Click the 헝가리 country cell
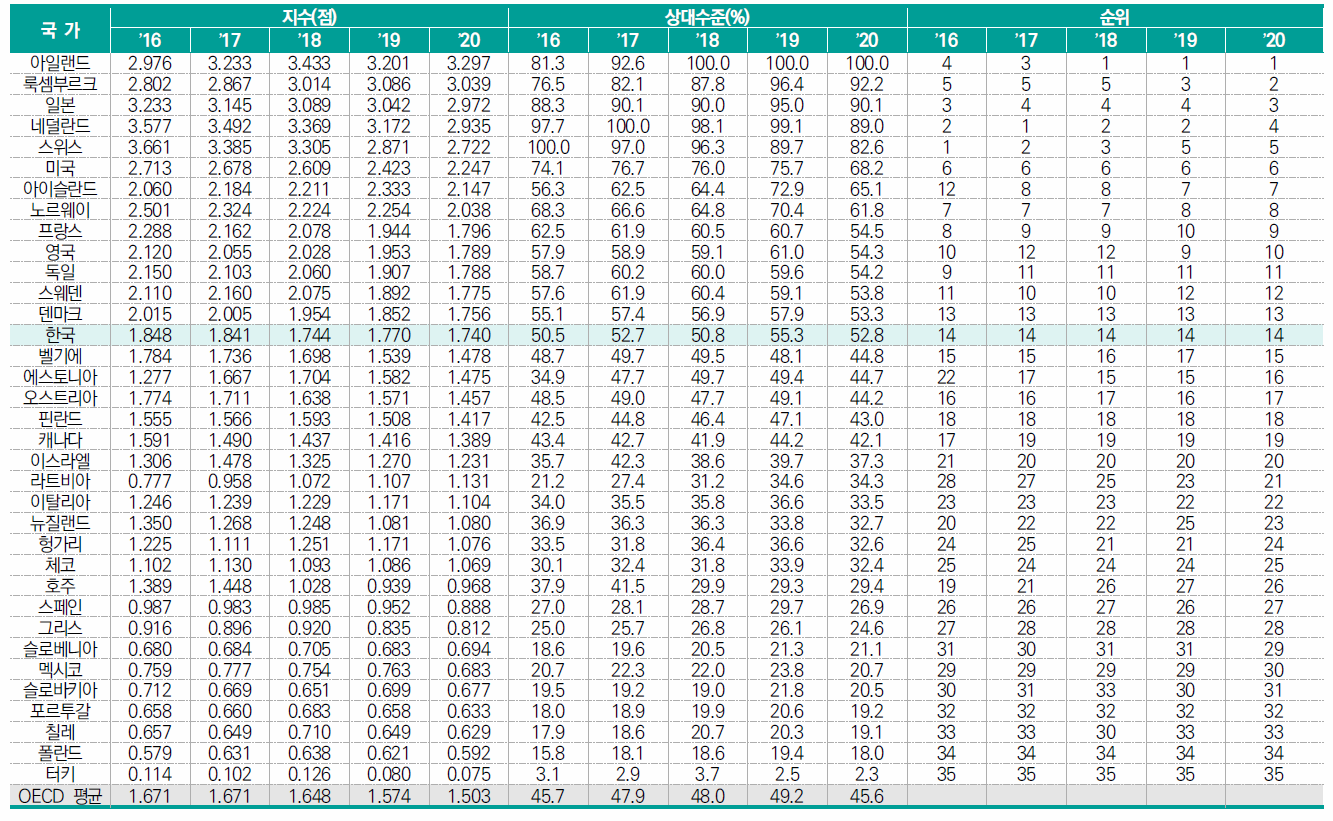The width and height of the screenshot is (1333, 821). [60, 544]
